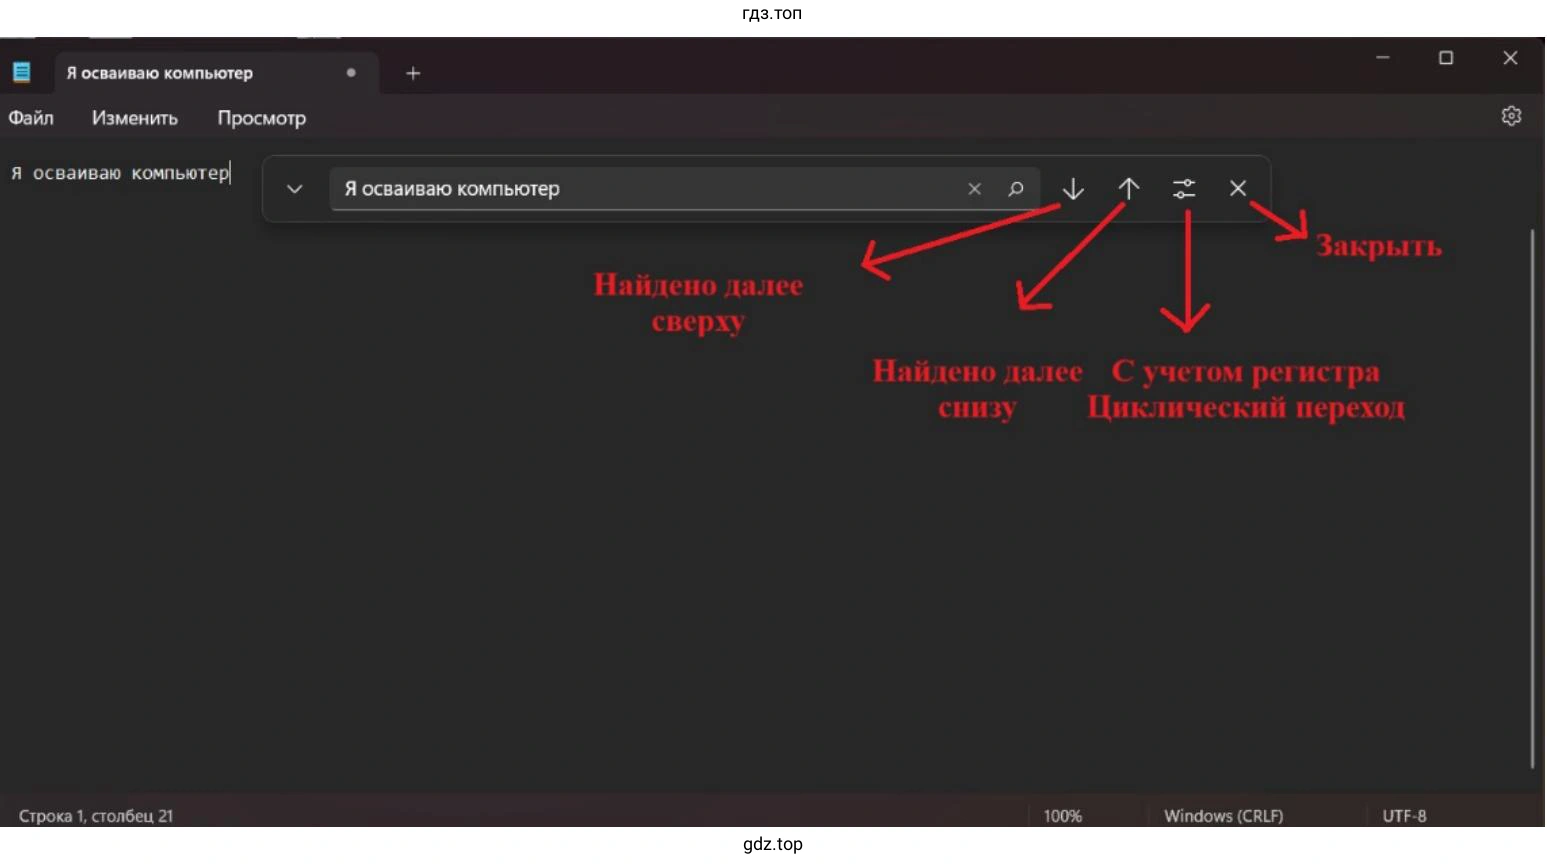The image size is (1547, 864).
Task: Select the tab Я осваиваю компьютер
Action: pyautogui.click(x=159, y=72)
